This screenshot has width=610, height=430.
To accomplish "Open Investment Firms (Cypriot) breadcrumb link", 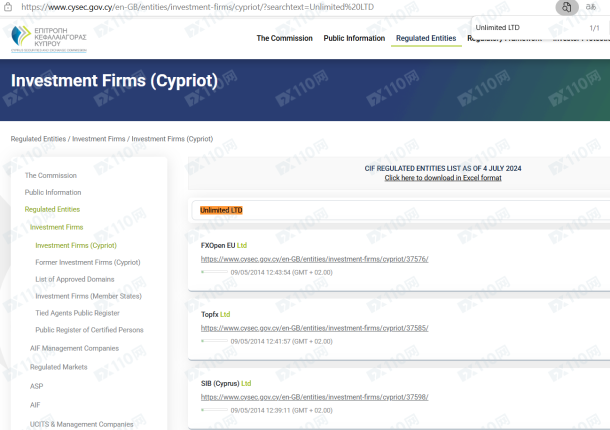I will click(172, 139).
